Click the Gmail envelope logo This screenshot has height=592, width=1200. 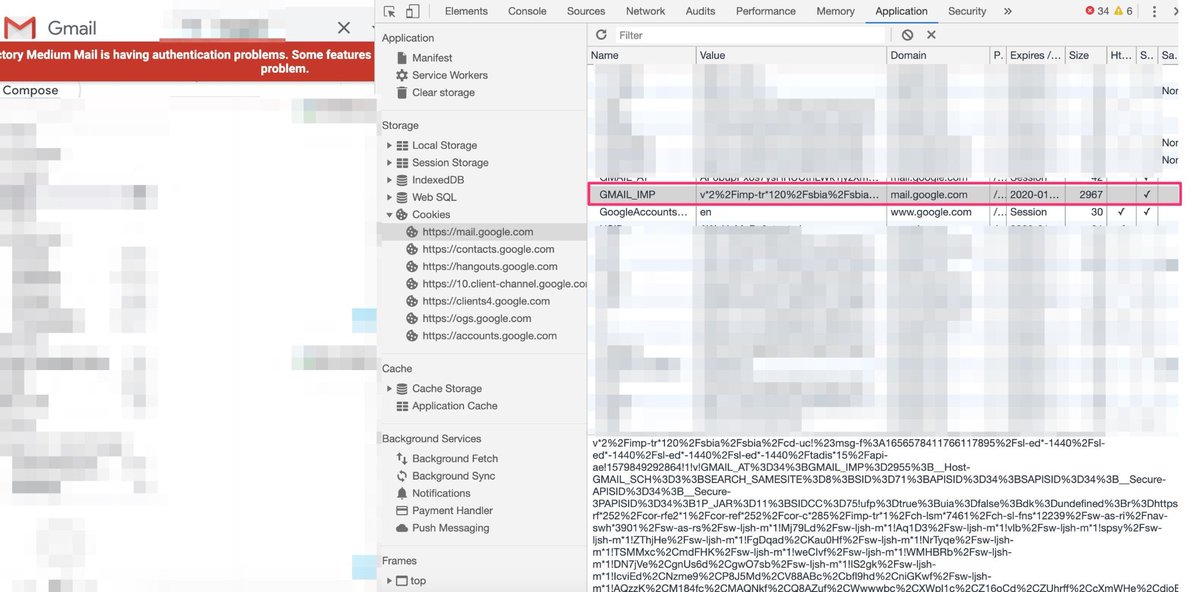(x=20, y=28)
